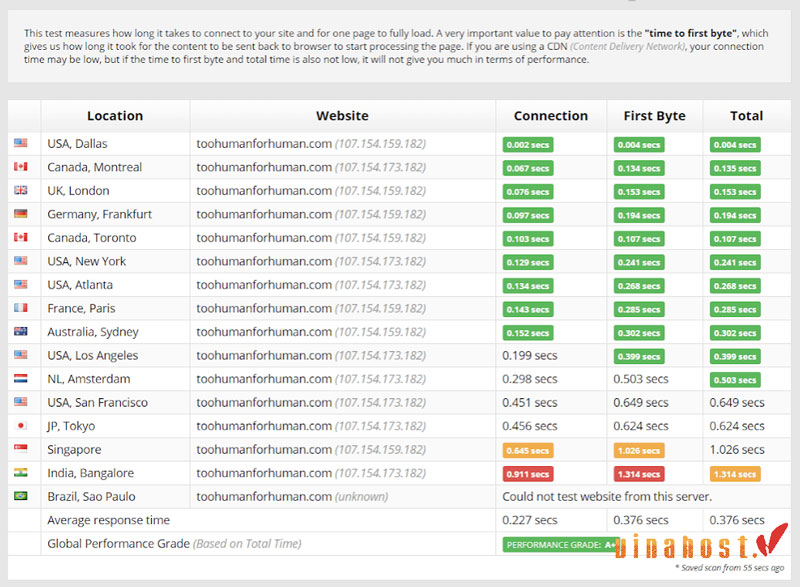Open toohumanforhuman.com link in Dallas row

[x=264, y=144]
